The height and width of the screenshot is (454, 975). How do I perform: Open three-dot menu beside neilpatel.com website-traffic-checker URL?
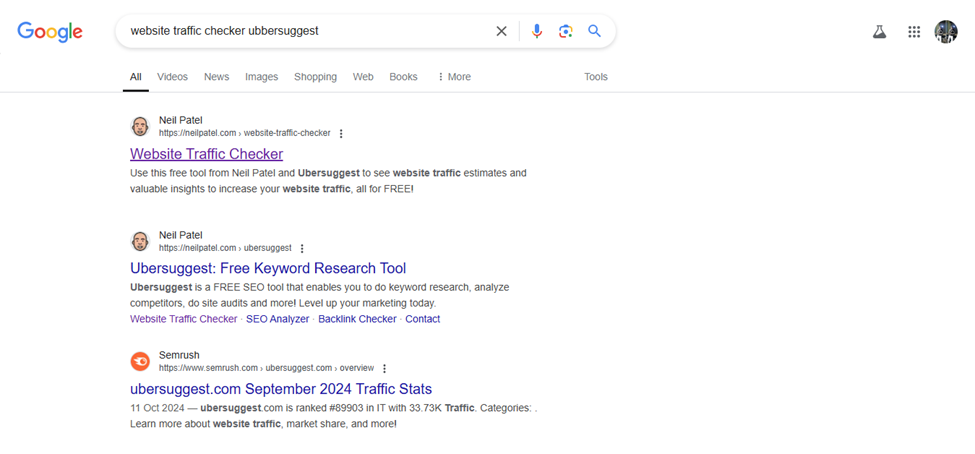(341, 133)
